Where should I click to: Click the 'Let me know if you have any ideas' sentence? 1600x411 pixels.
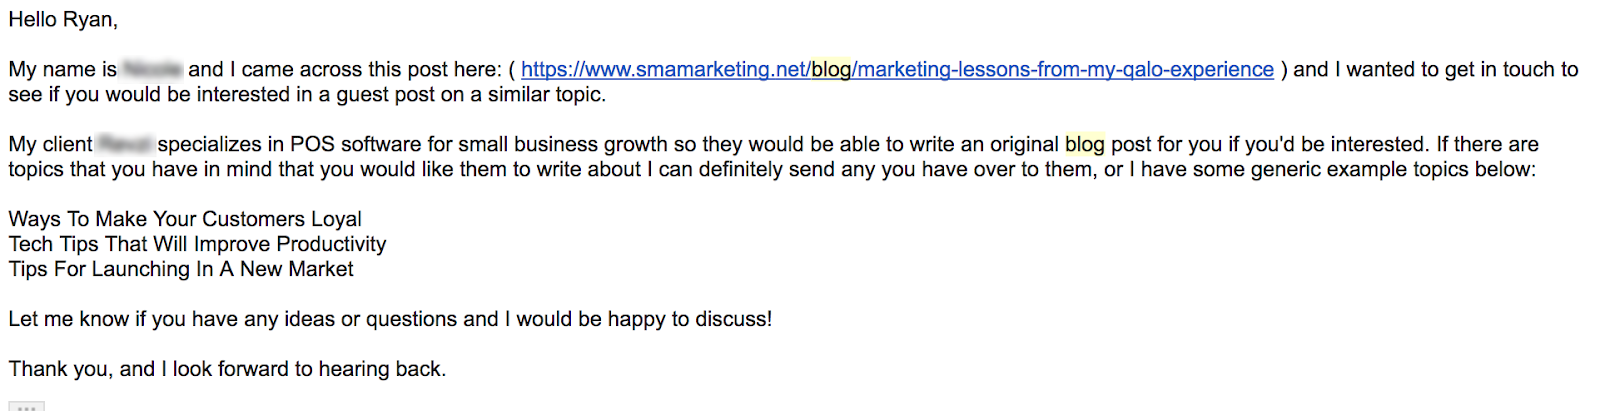(x=390, y=319)
